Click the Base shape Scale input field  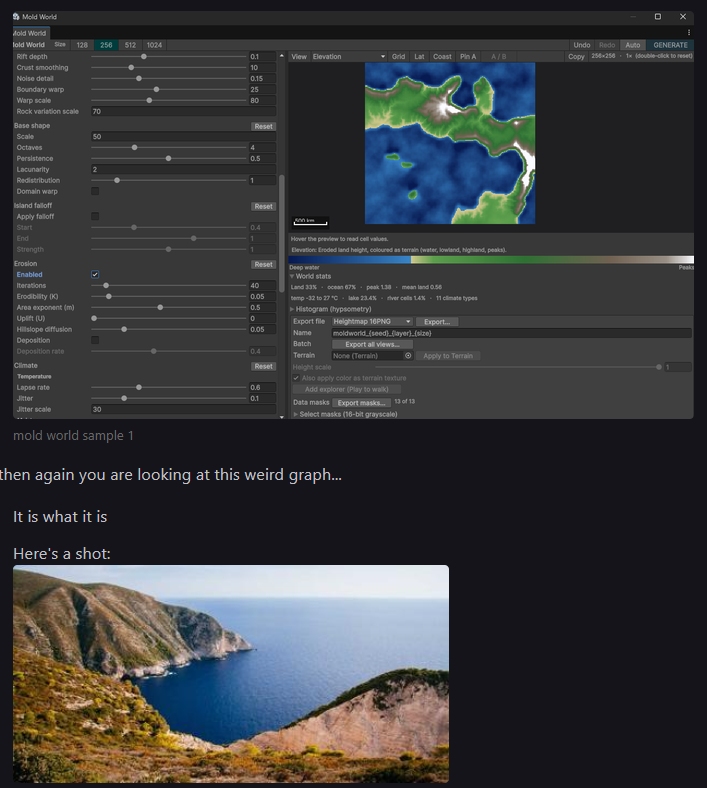click(183, 136)
